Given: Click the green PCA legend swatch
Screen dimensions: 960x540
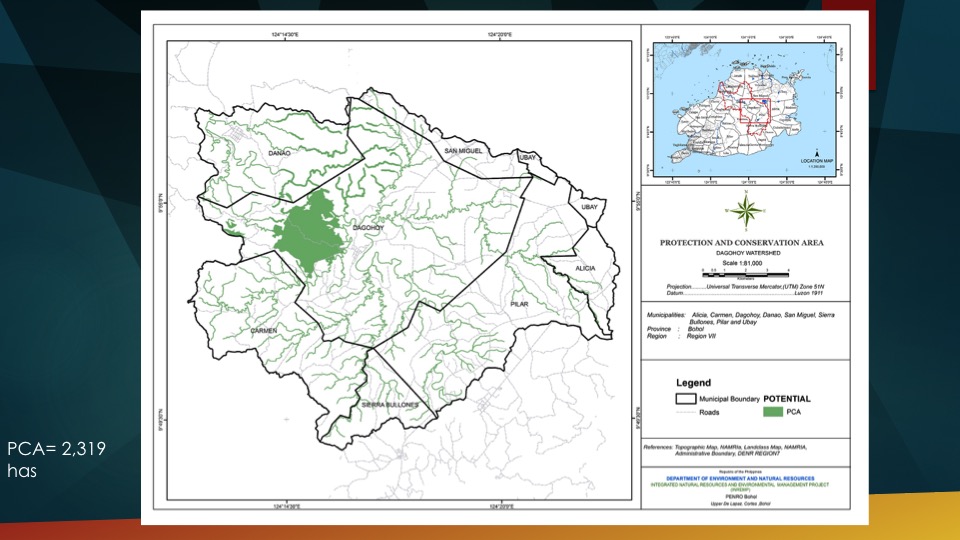Looking at the screenshot, I should 774,411.
